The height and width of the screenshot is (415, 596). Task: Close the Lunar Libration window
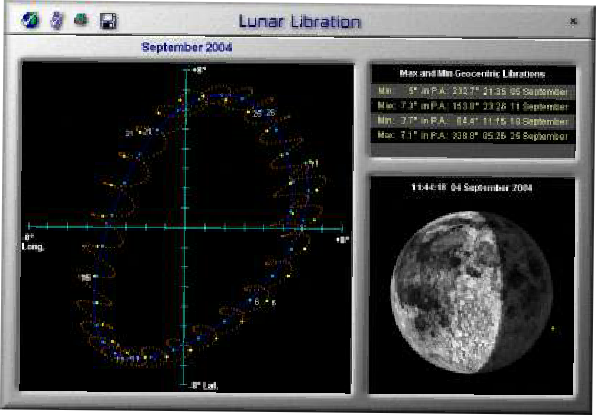(573, 21)
